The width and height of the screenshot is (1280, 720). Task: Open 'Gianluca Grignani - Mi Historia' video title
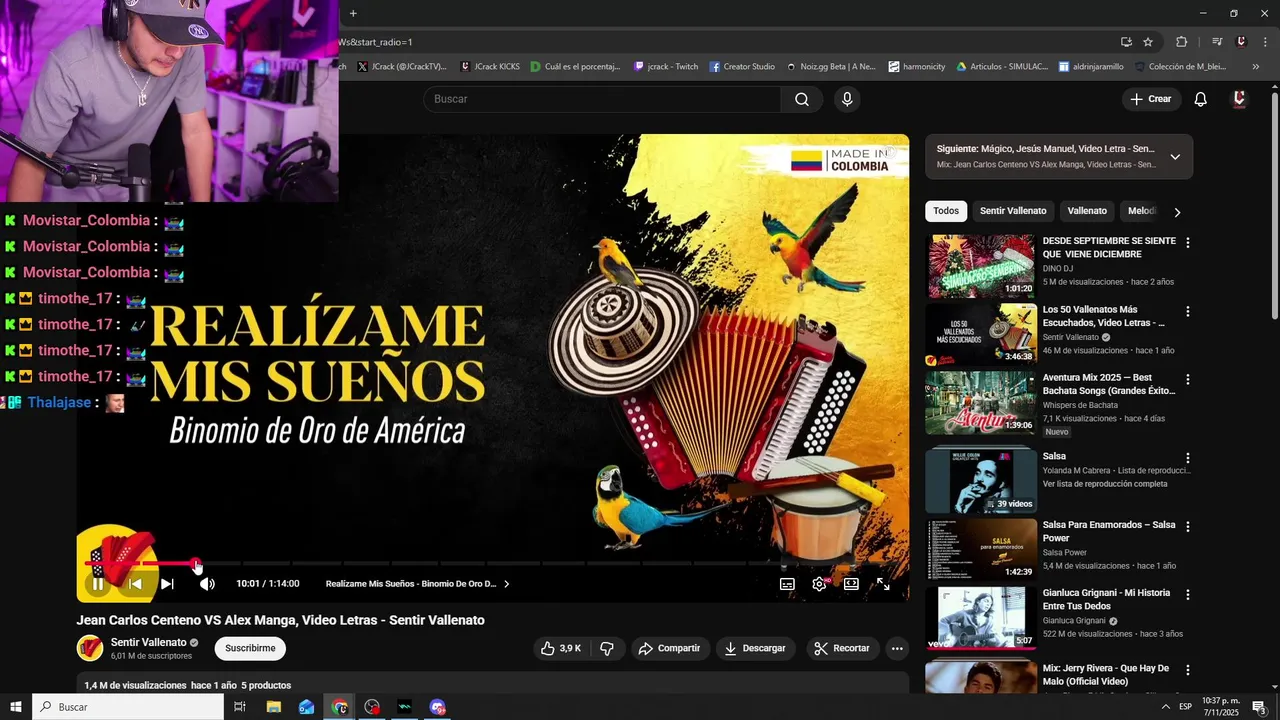point(1106,599)
